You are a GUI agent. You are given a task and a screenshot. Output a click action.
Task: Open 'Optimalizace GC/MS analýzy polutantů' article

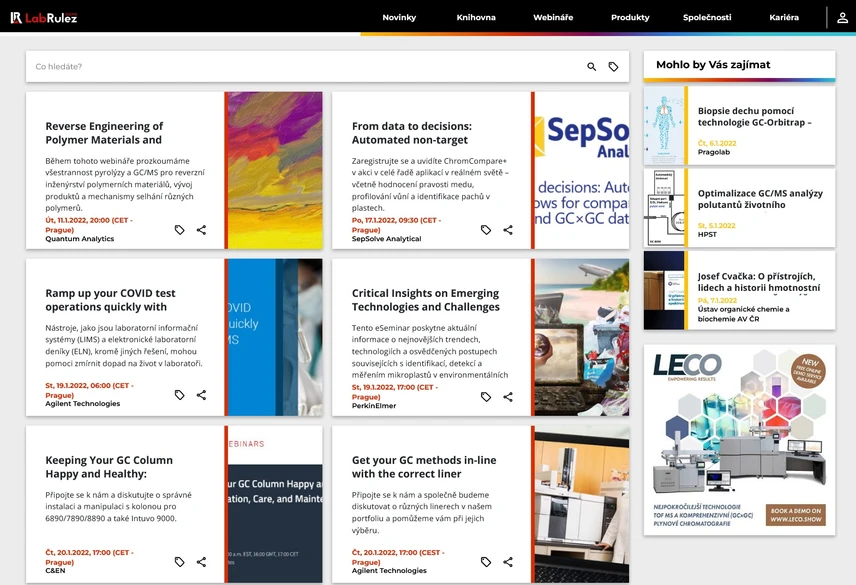pos(760,199)
